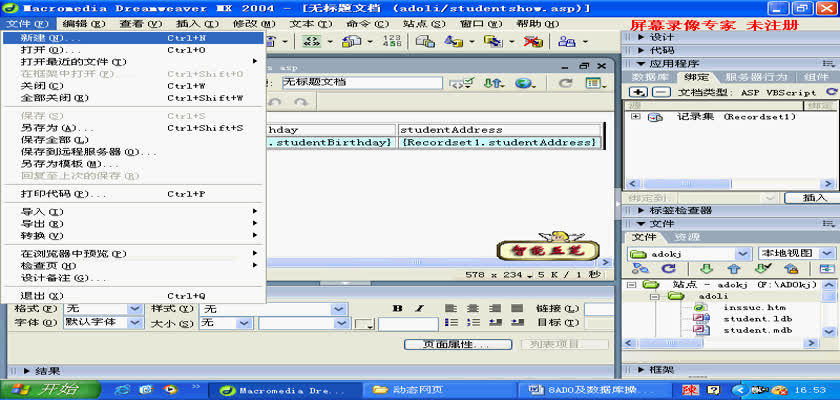840x400 pixels.
Task: Choose 另存为 in the File menu
Action: click(x=133, y=128)
